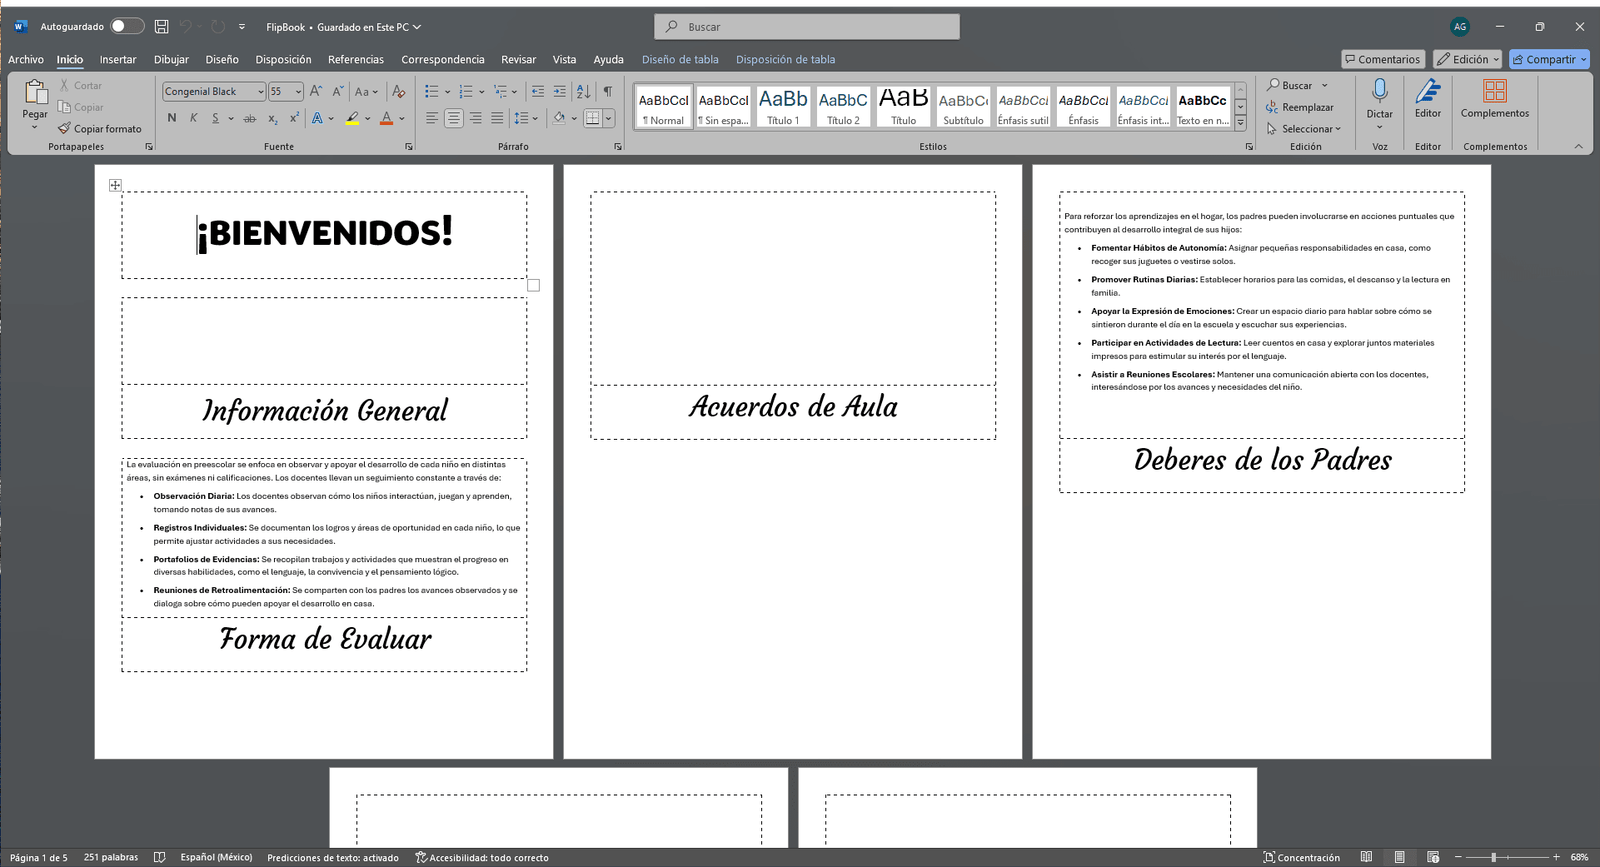Toggle bulleted list

(431, 91)
